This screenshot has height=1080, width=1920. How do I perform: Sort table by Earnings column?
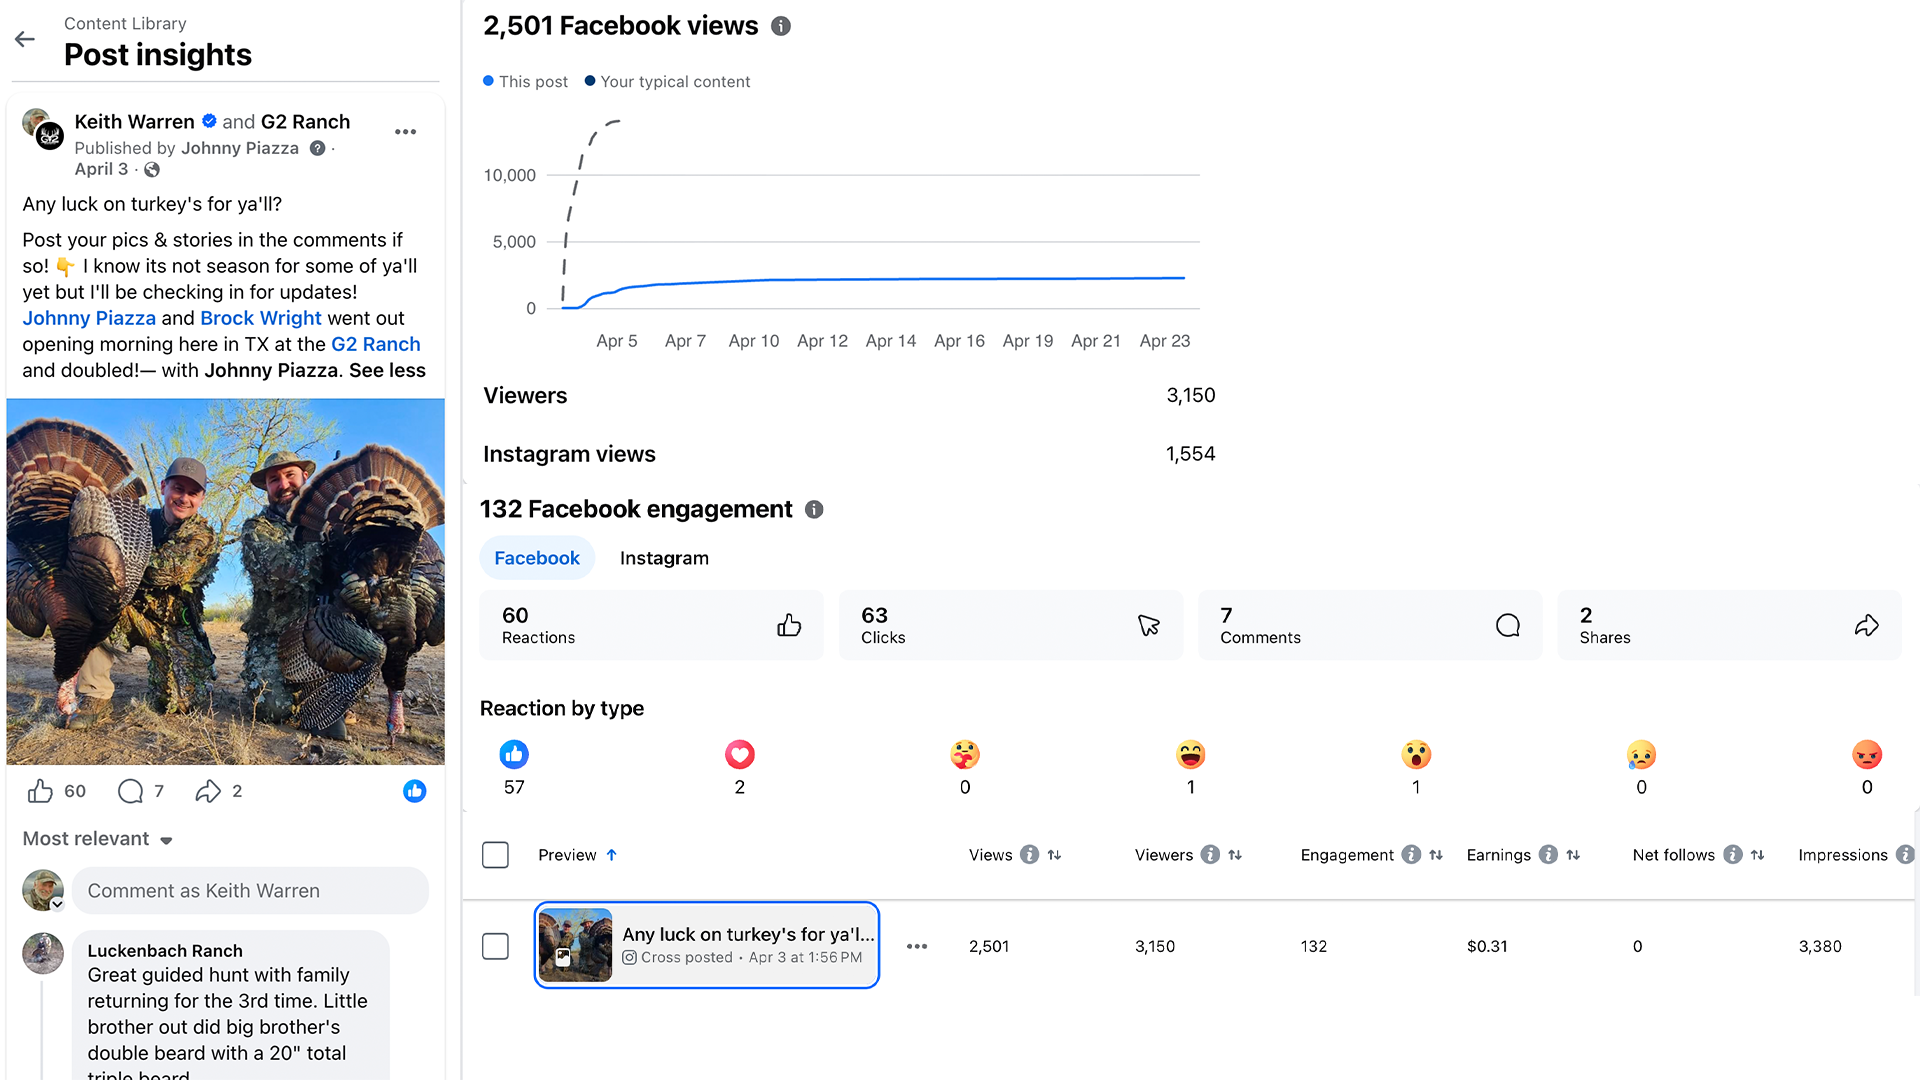[x=1573, y=855]
